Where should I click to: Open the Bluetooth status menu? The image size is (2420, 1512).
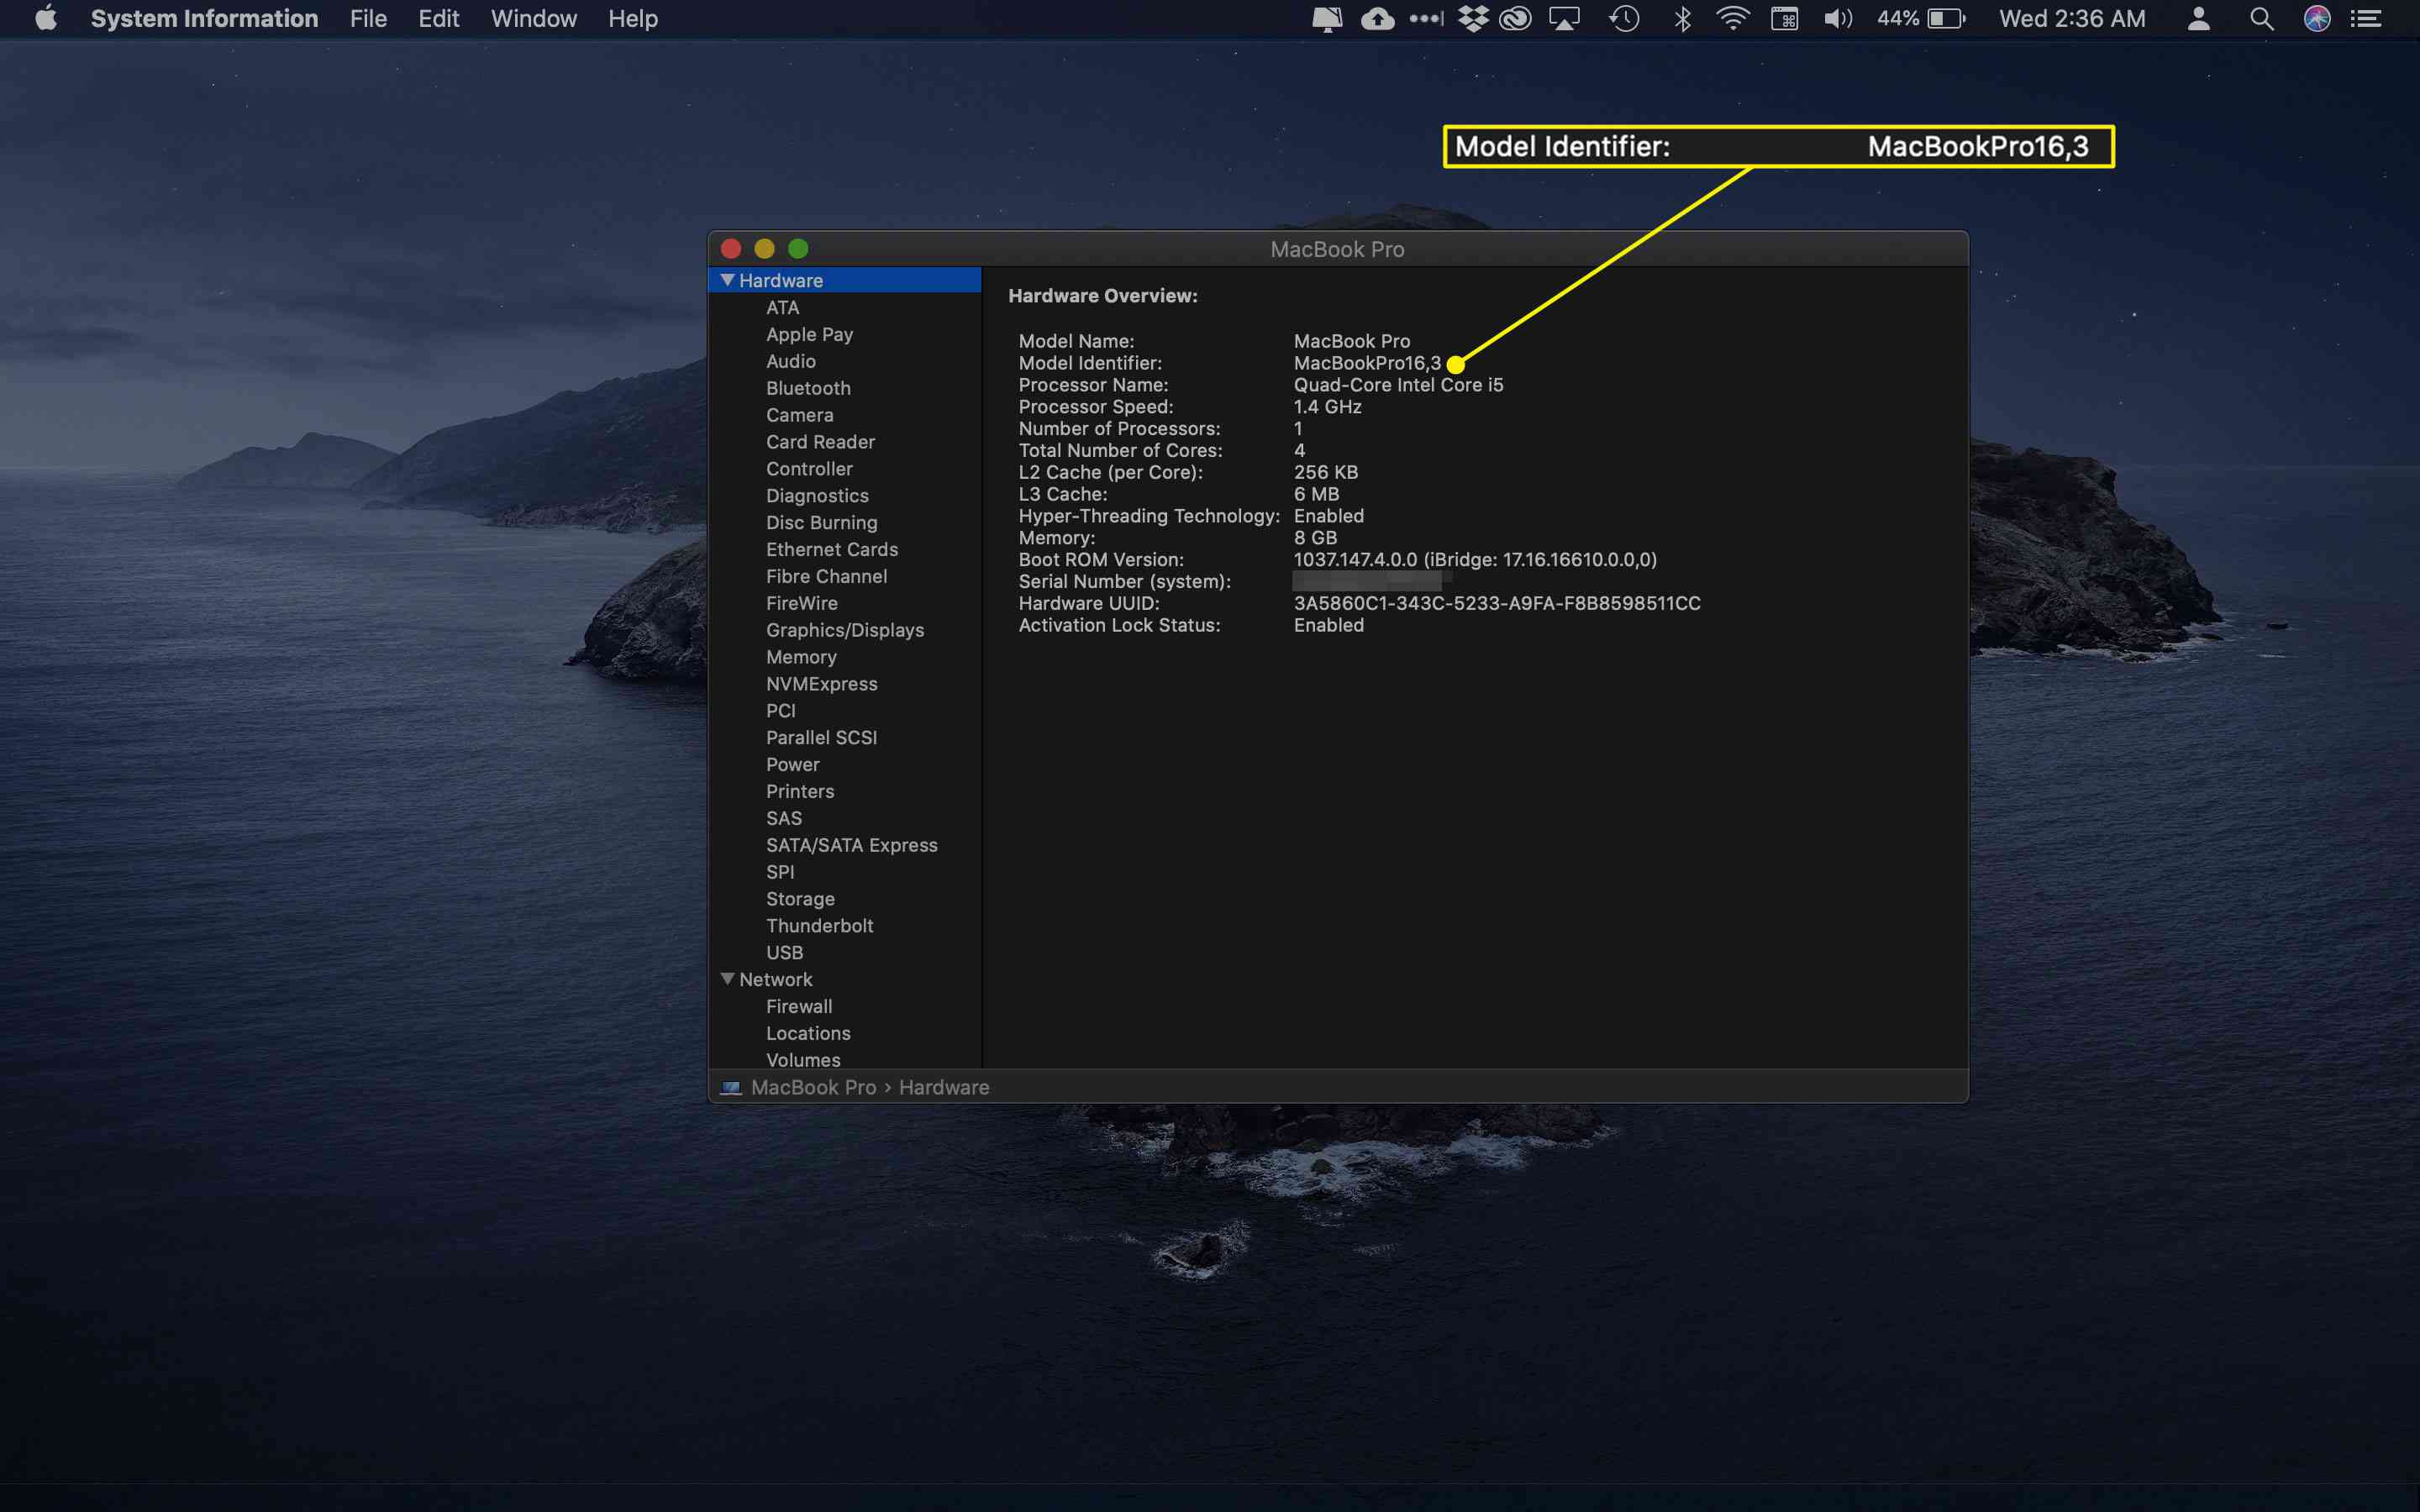tap(1683, 19)
